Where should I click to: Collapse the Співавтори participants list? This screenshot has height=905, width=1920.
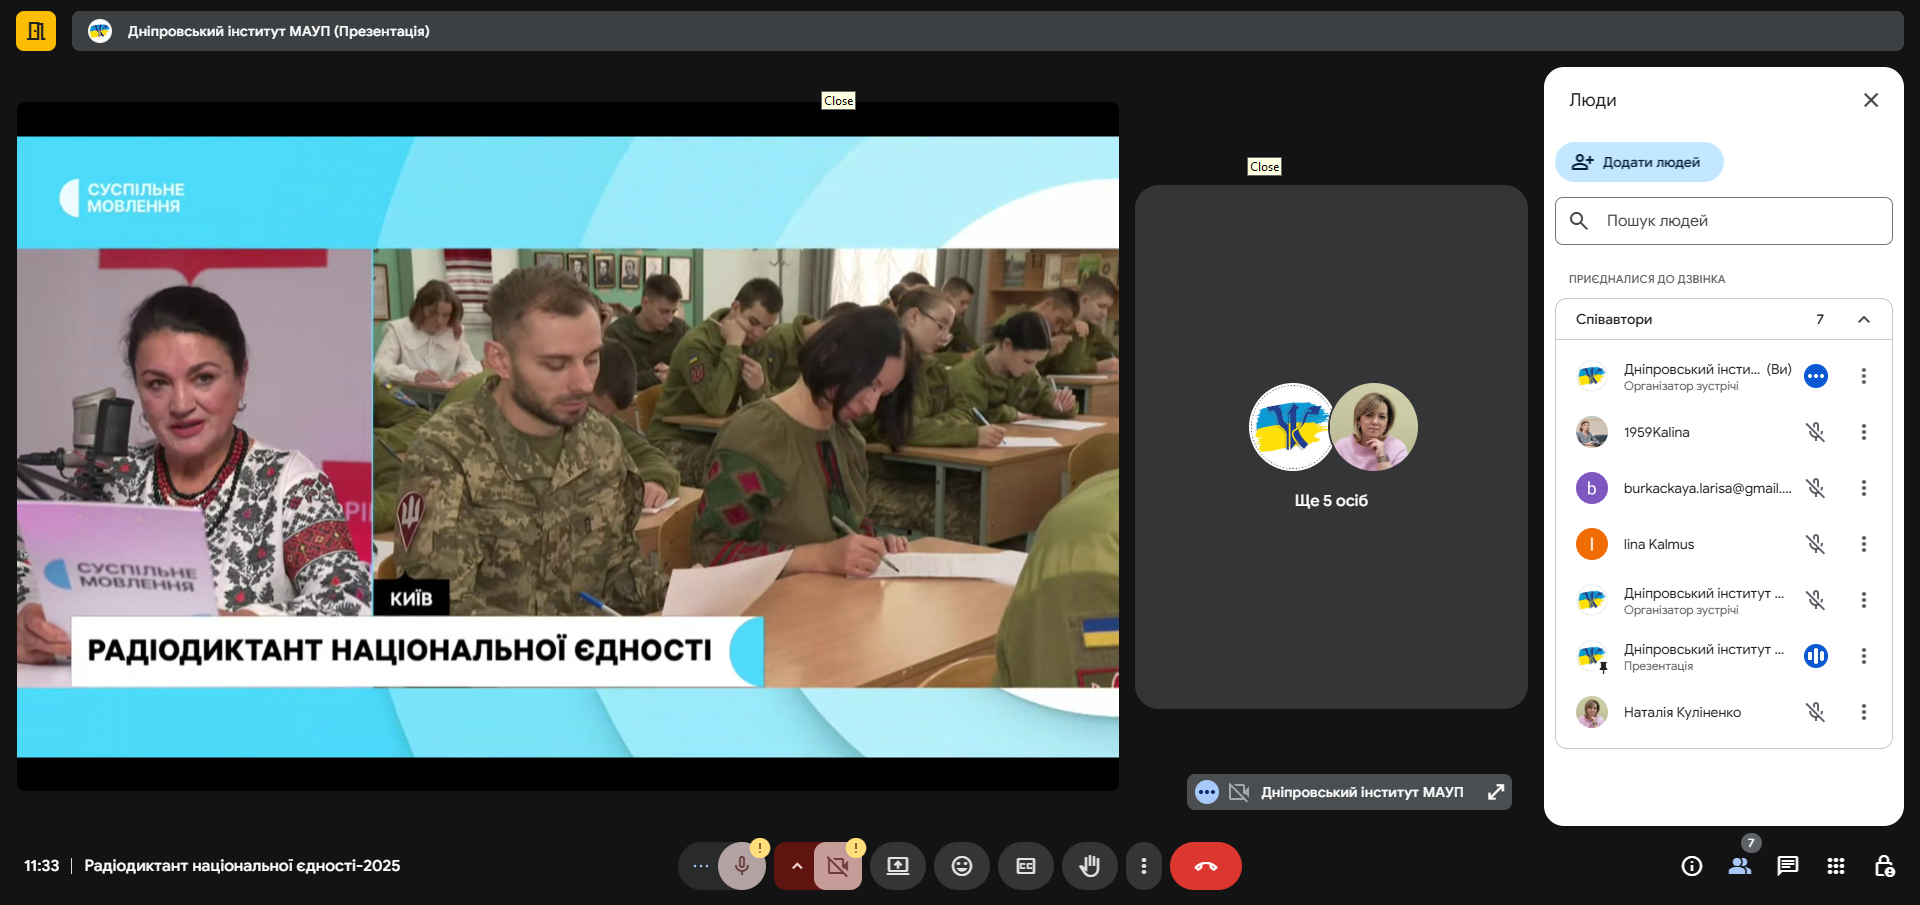[1863, 320]
